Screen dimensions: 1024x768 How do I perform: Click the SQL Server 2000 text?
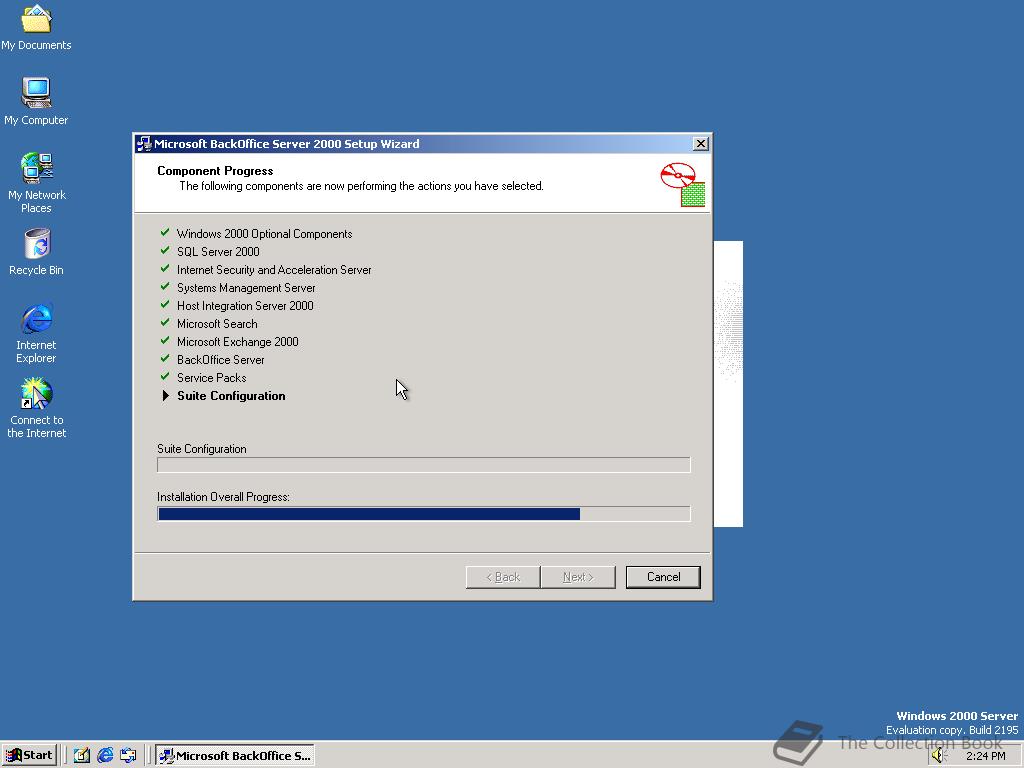tap(218, 251)
